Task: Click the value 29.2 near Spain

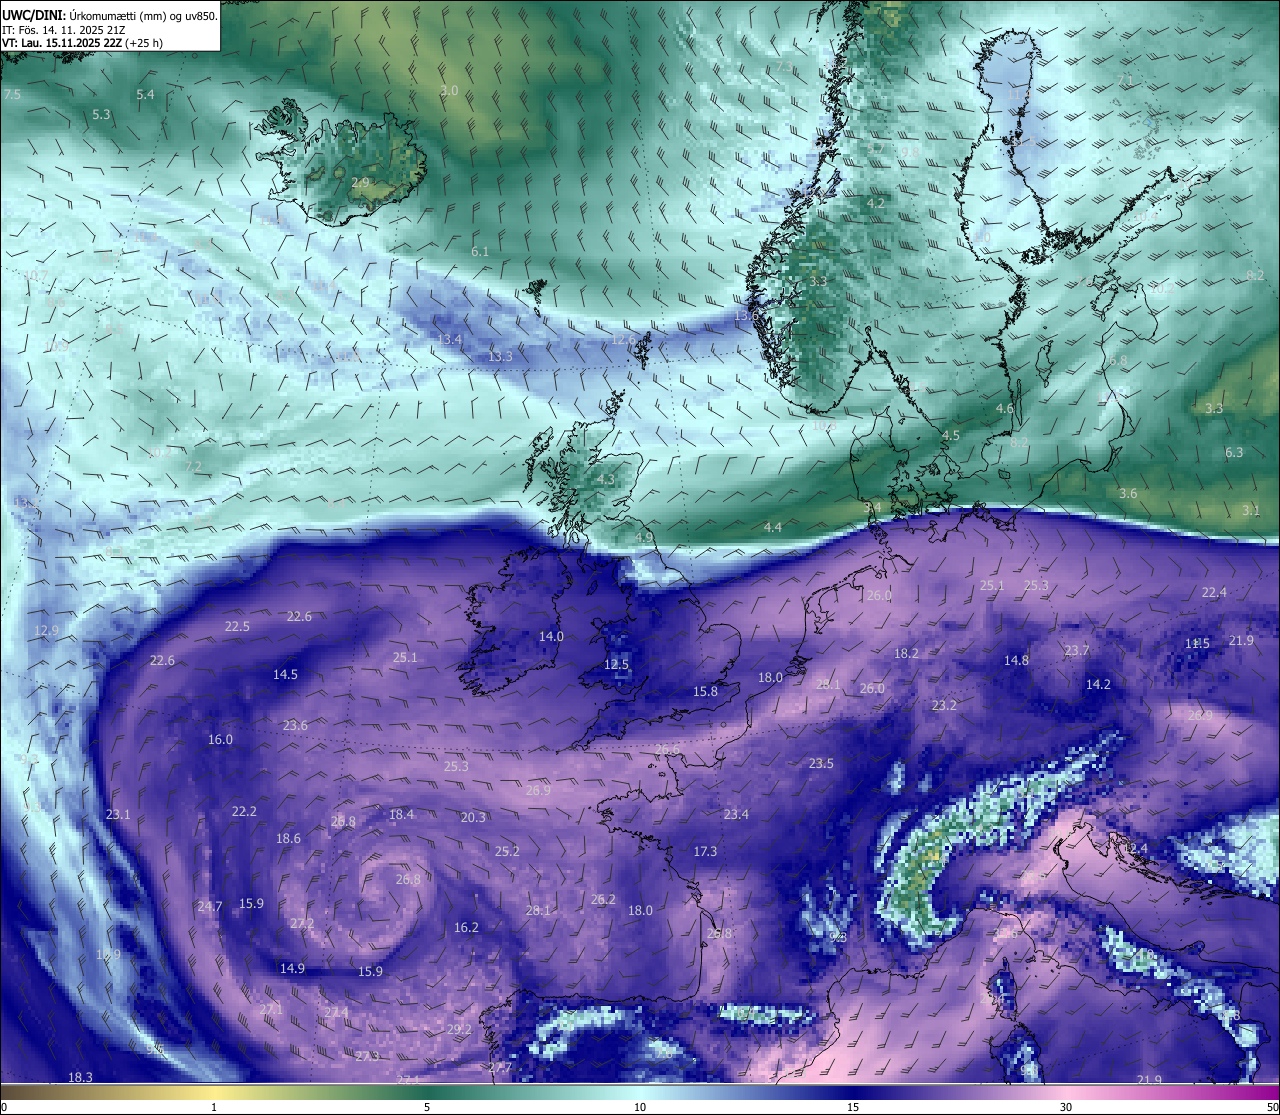Action: (x=459, y=1029)
